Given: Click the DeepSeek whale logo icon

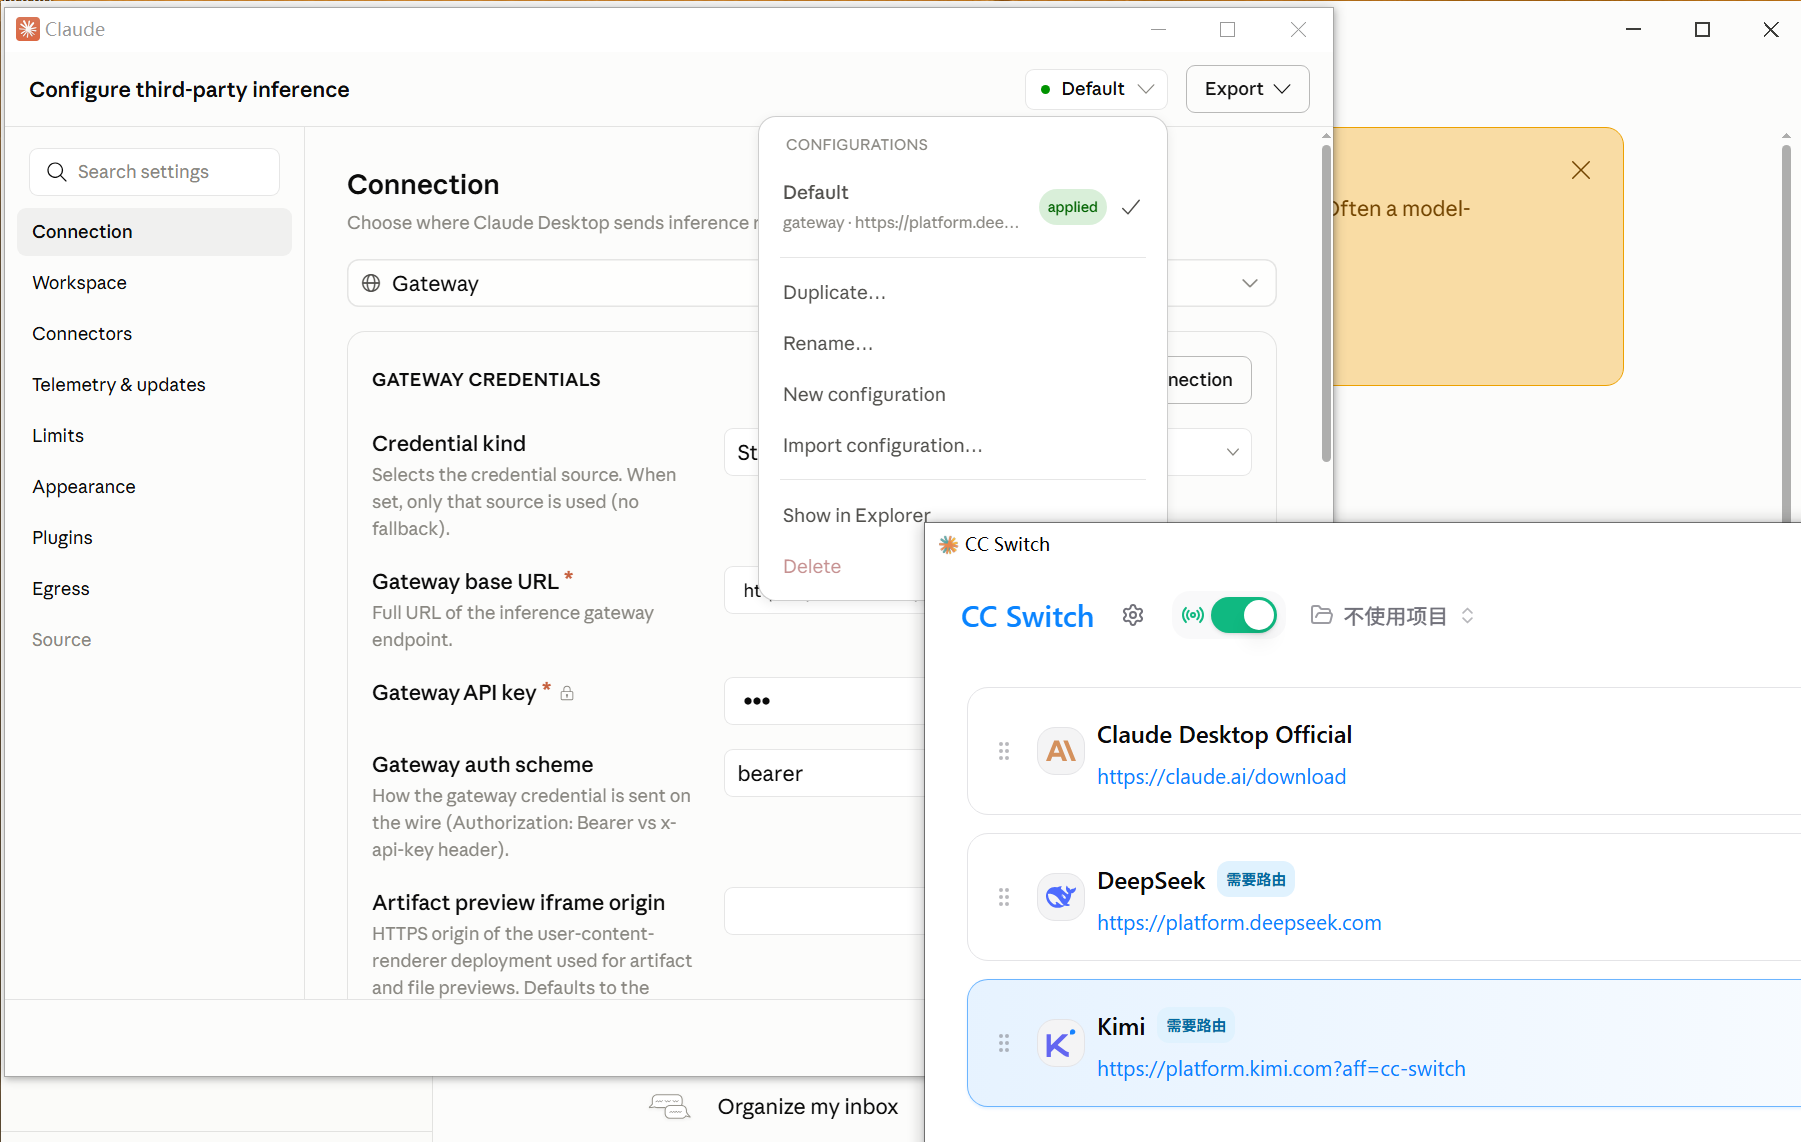Looking at the screenshot, I should (x=1061, y=897).
